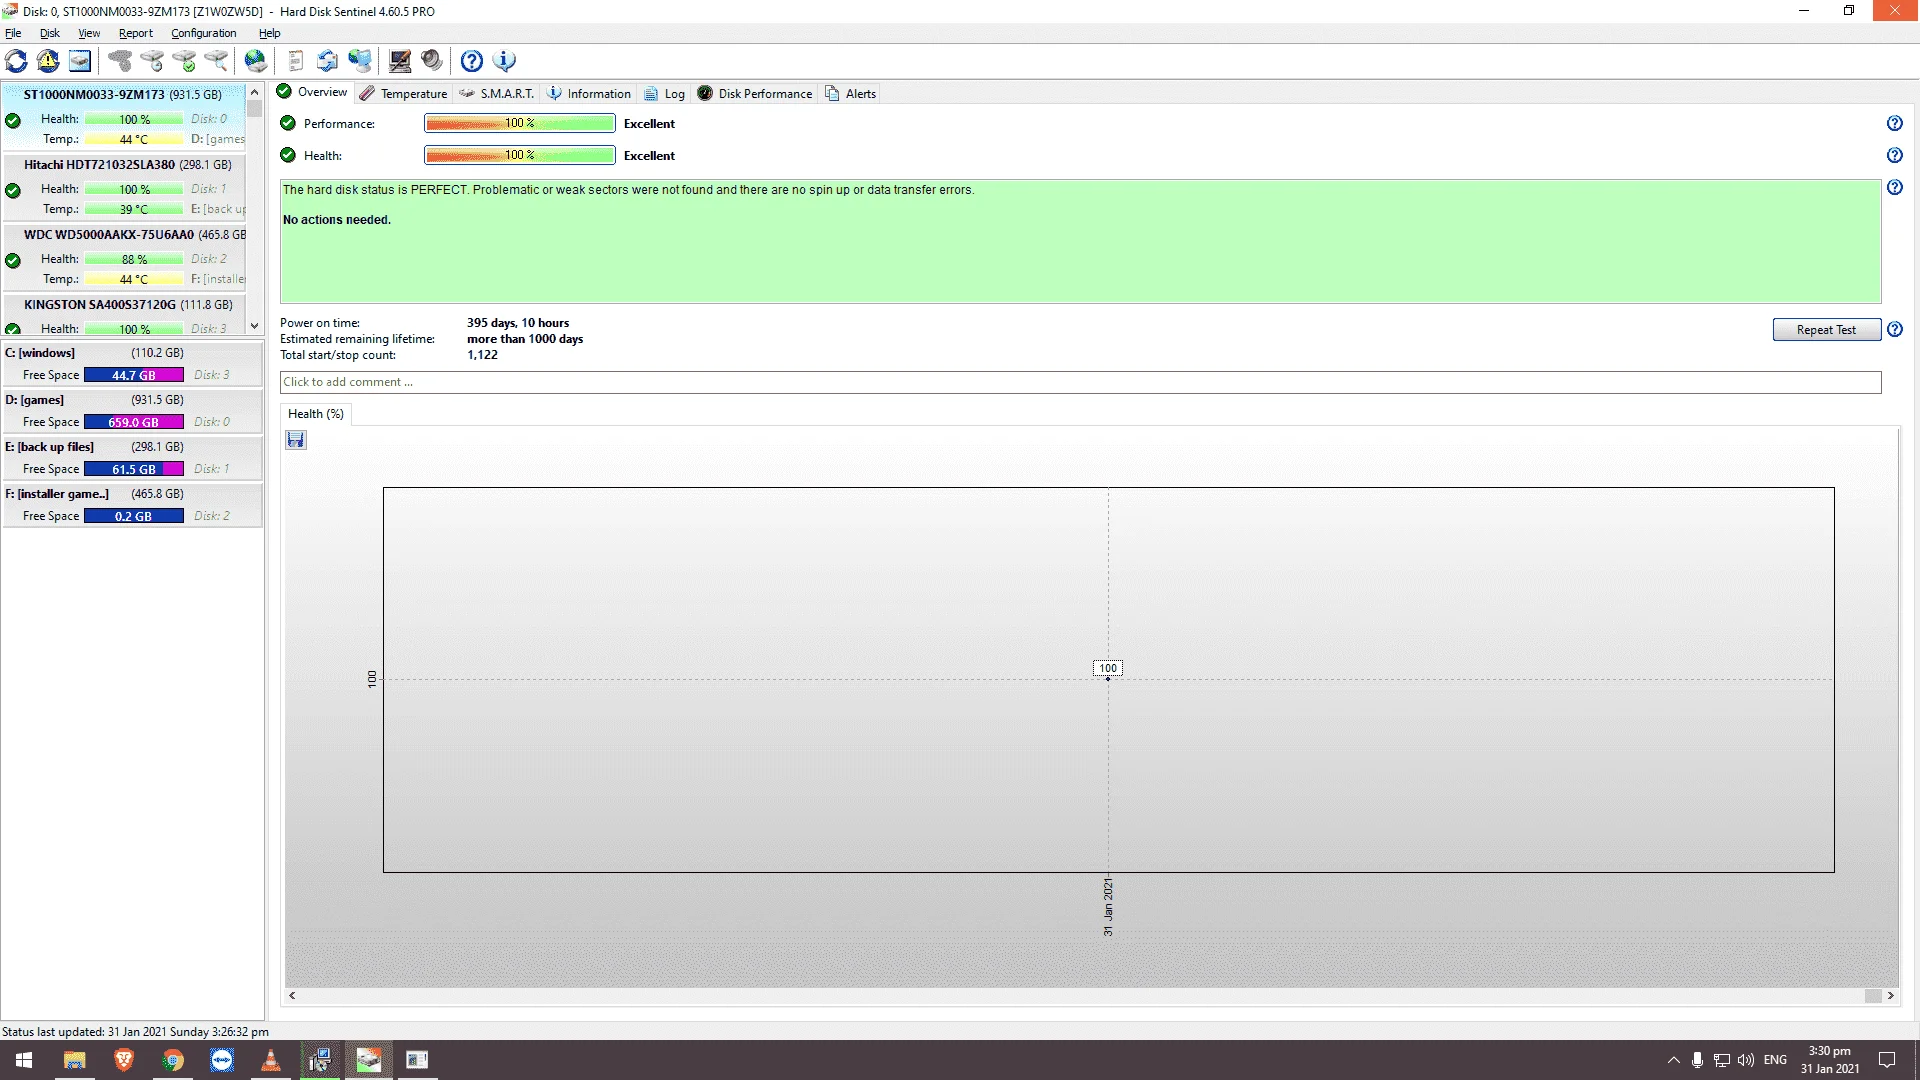1920x1080 pixels.
Task: Click the save icon above Health chart
Action: [x=296, y=440]
